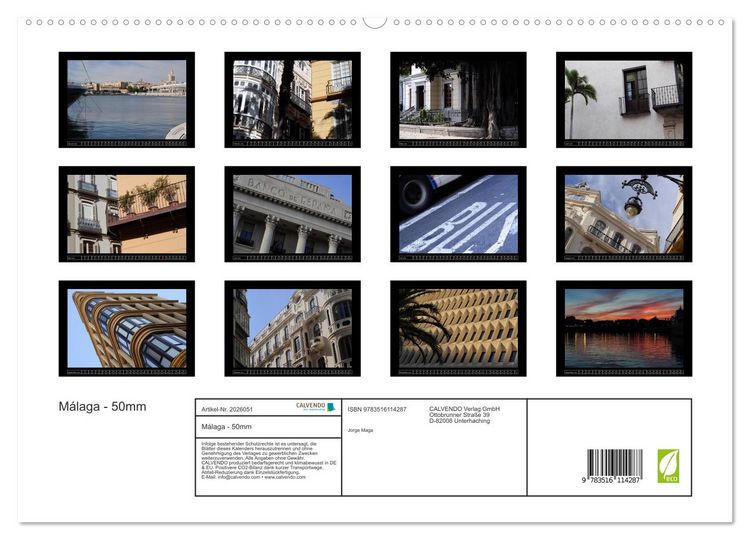Click the BUS lane road marking photo

[x=458, y=214]
